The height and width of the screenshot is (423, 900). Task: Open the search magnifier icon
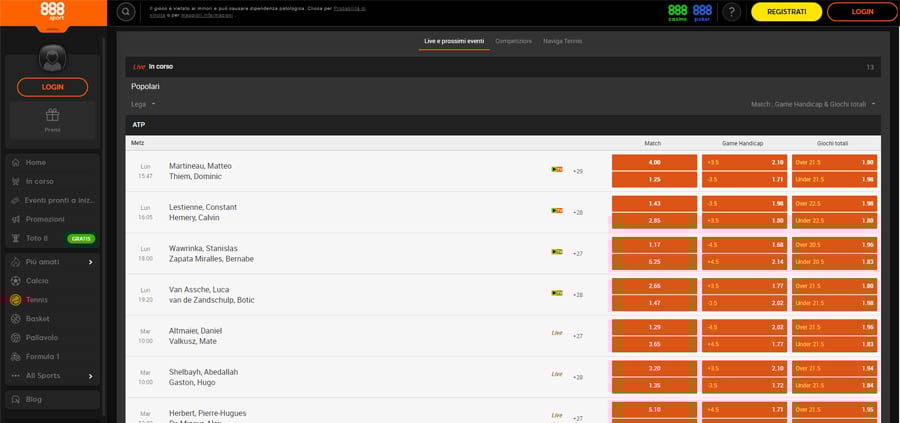[126, 11]
